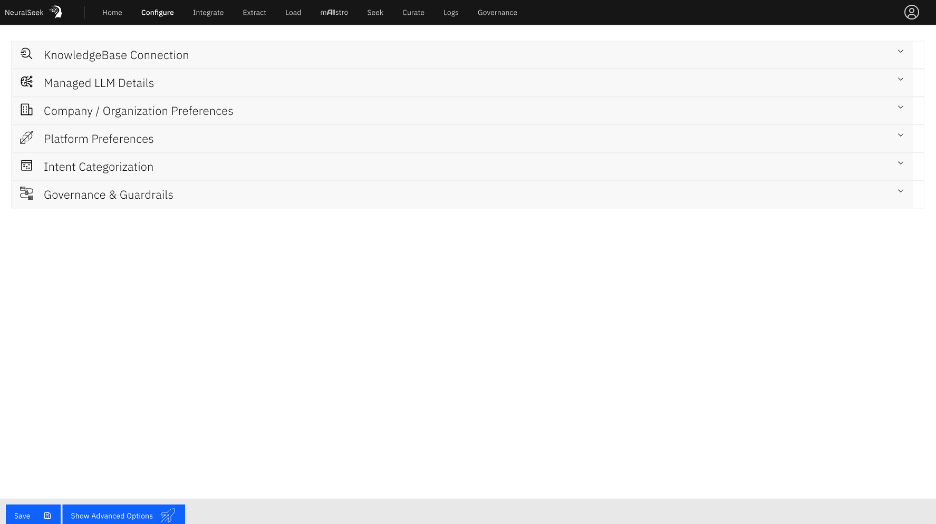Switch to the Integrate tab
The height and width of the screenshot is (524, 936).
tap(208, 13)
